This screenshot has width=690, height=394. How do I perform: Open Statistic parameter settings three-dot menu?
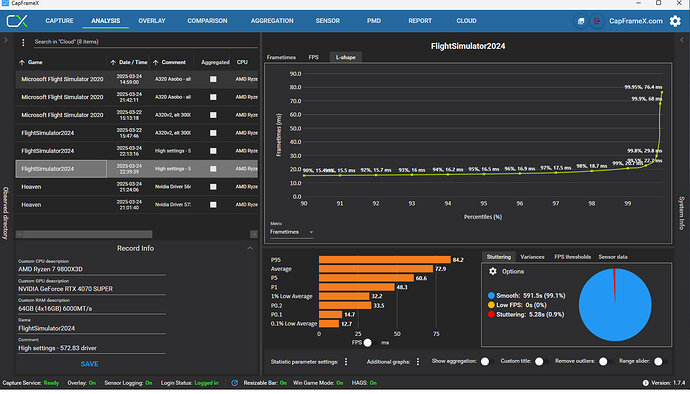pyautogui.click(x=346, y=361)
